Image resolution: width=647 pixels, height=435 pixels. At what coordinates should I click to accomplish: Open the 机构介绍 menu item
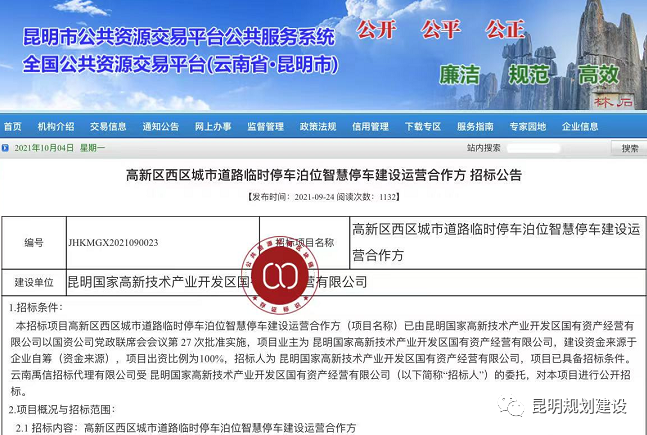(x=56, y=127)
